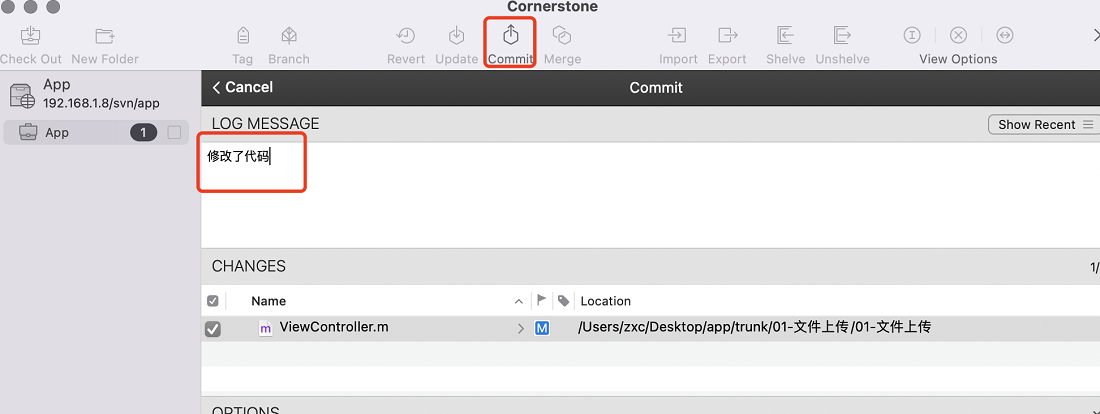Toggle the select-all checkbox in Changes header
The width and height of the screenshot is (1100, 414).
click(x=213, y=301)
